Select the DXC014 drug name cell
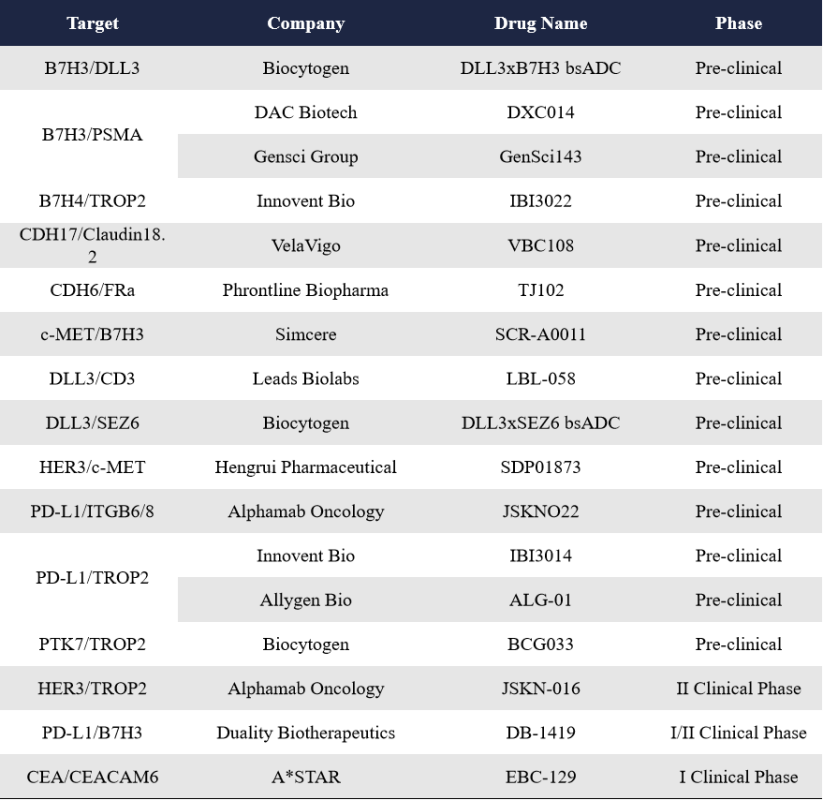Image resolution: width=823 pixels, height=800 pixels. [541, 112]
